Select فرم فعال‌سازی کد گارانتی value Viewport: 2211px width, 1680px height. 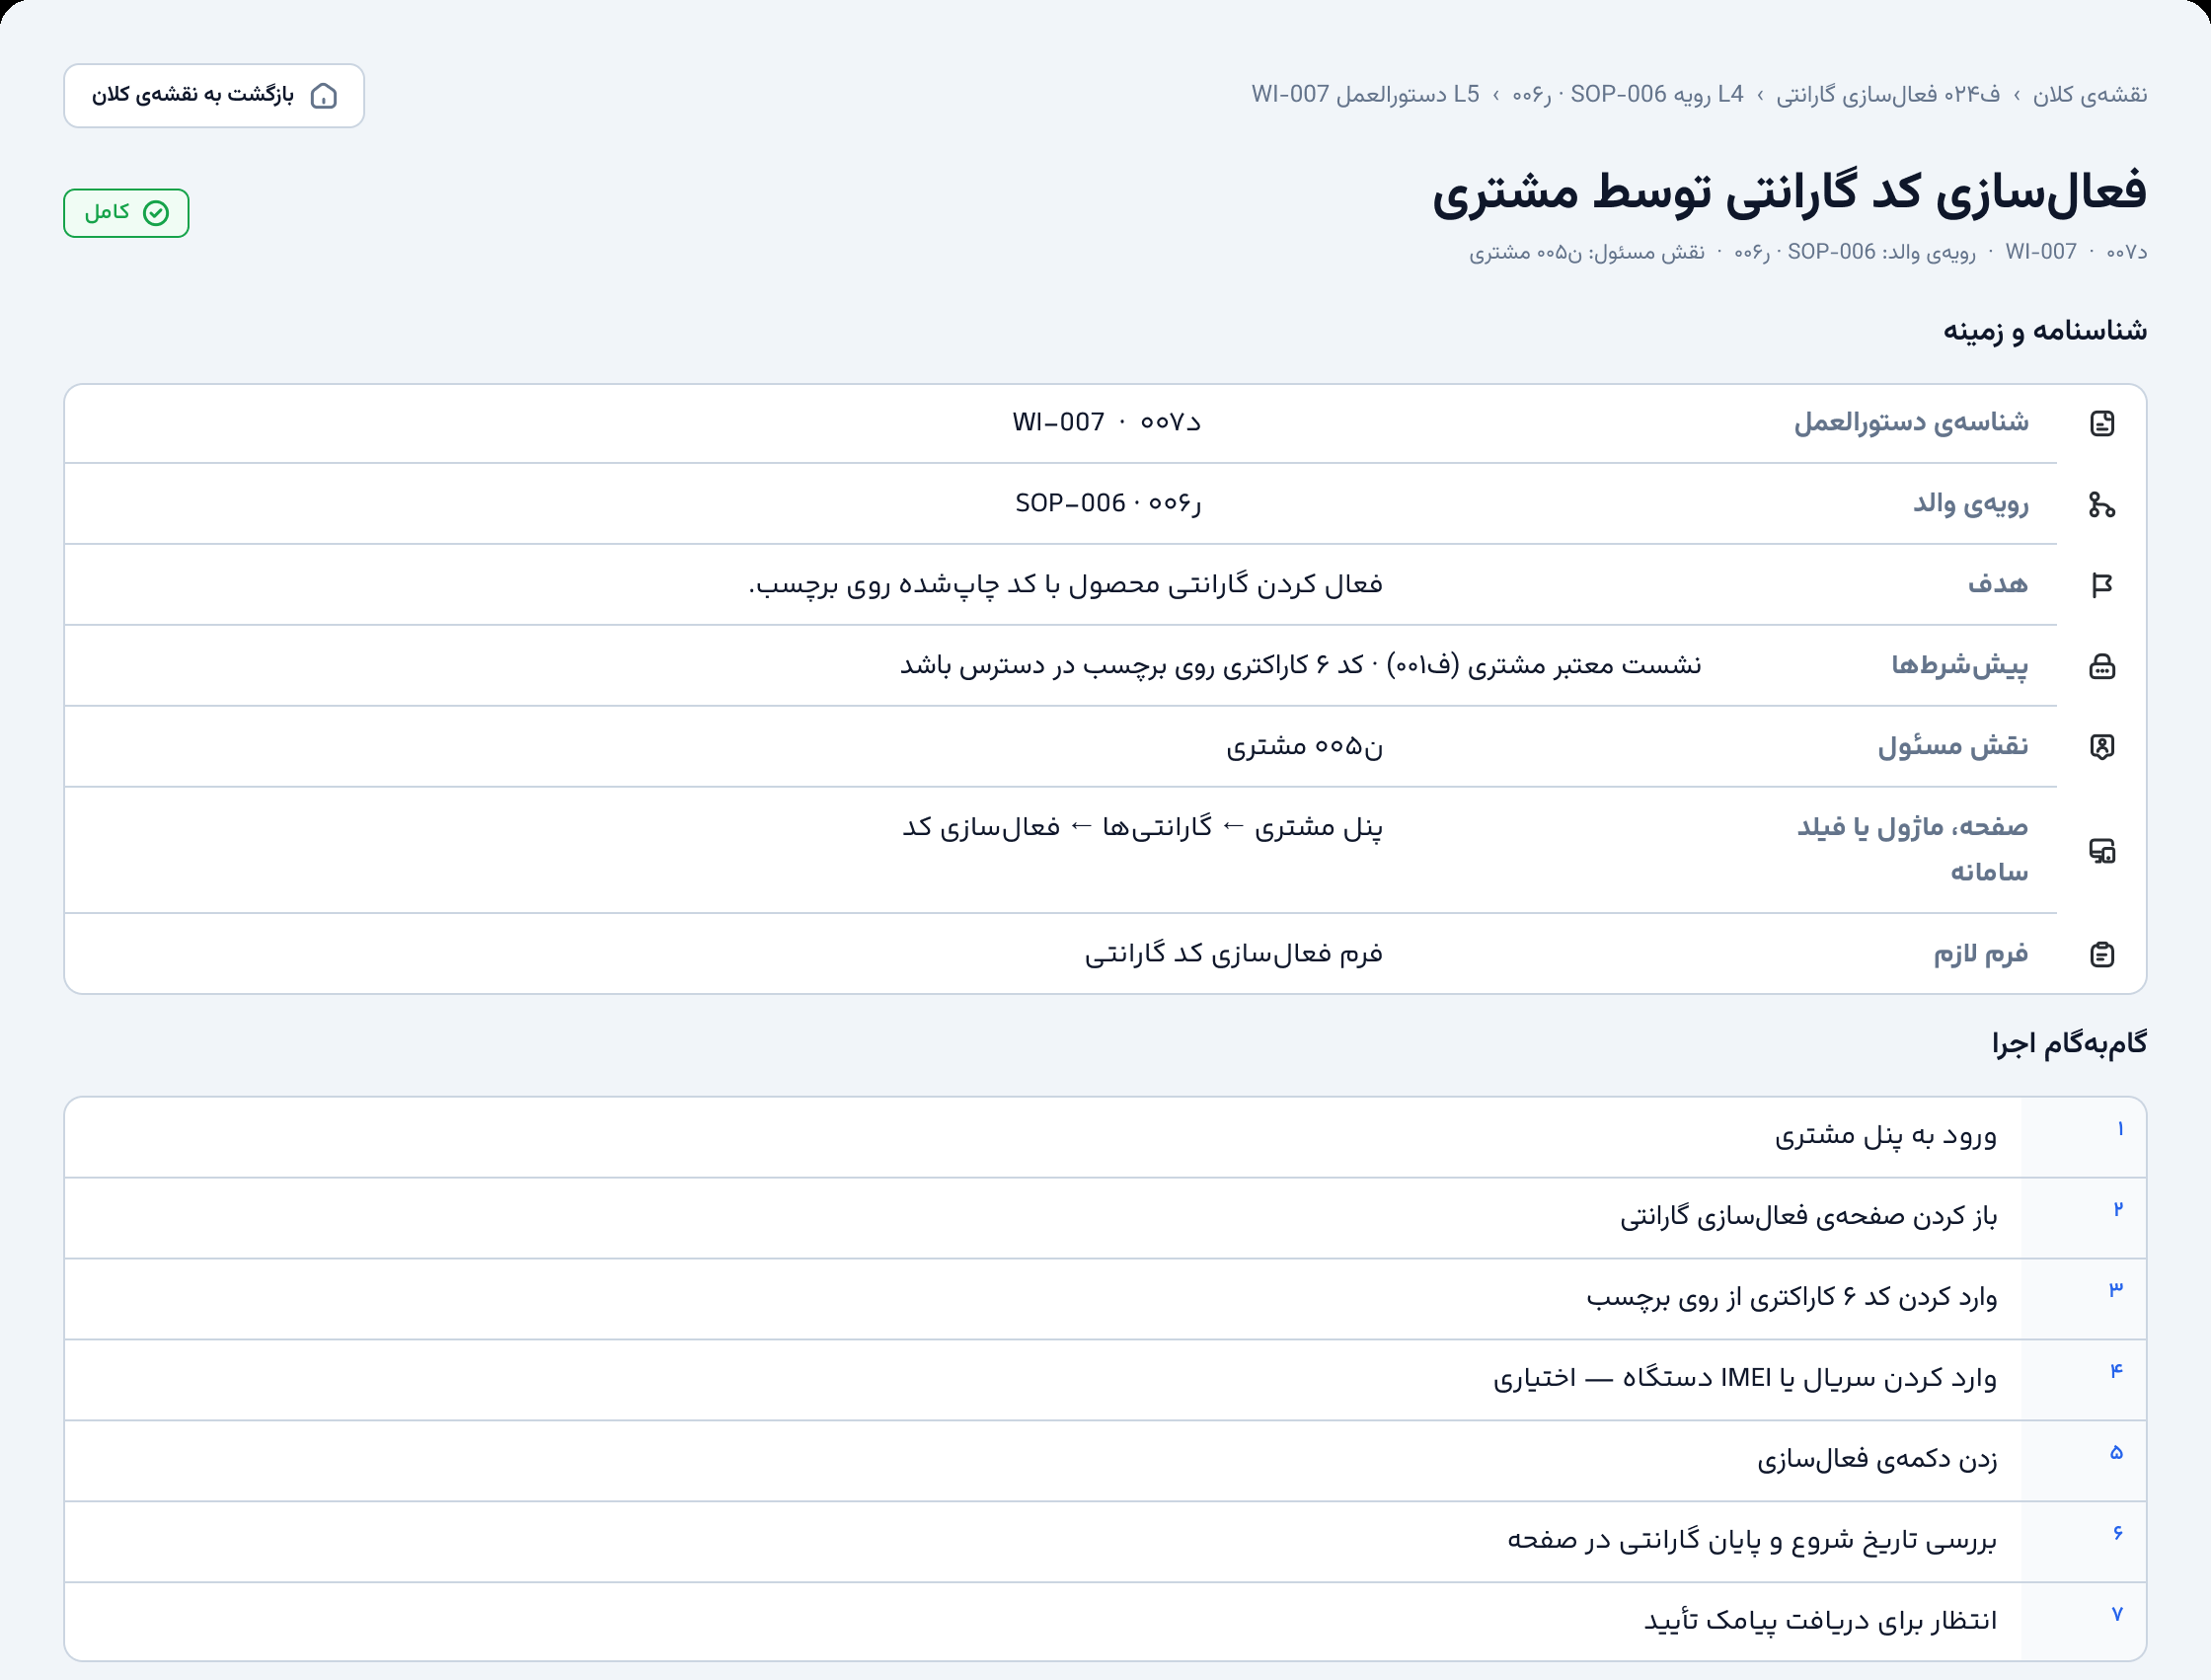(x=1234, y=954)
